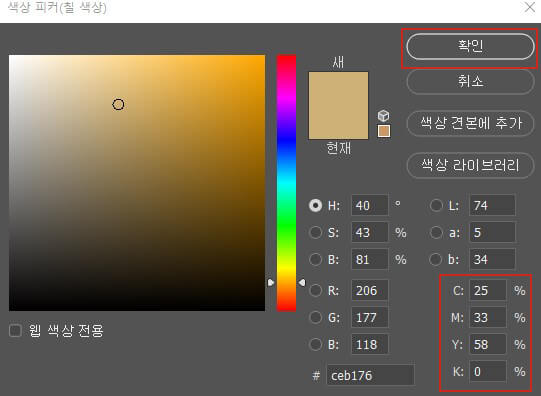The image size is (541, 396).
Task: Click the S value field showing 43
Action: pos(370,232)
